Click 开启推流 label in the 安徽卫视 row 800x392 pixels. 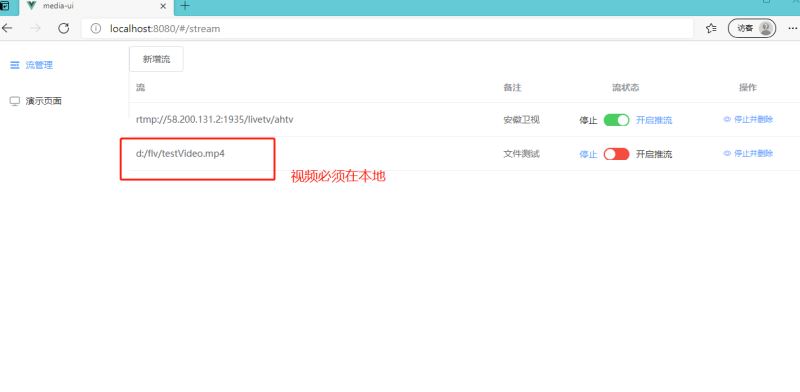pyautogui.click(x=654, y=120)
